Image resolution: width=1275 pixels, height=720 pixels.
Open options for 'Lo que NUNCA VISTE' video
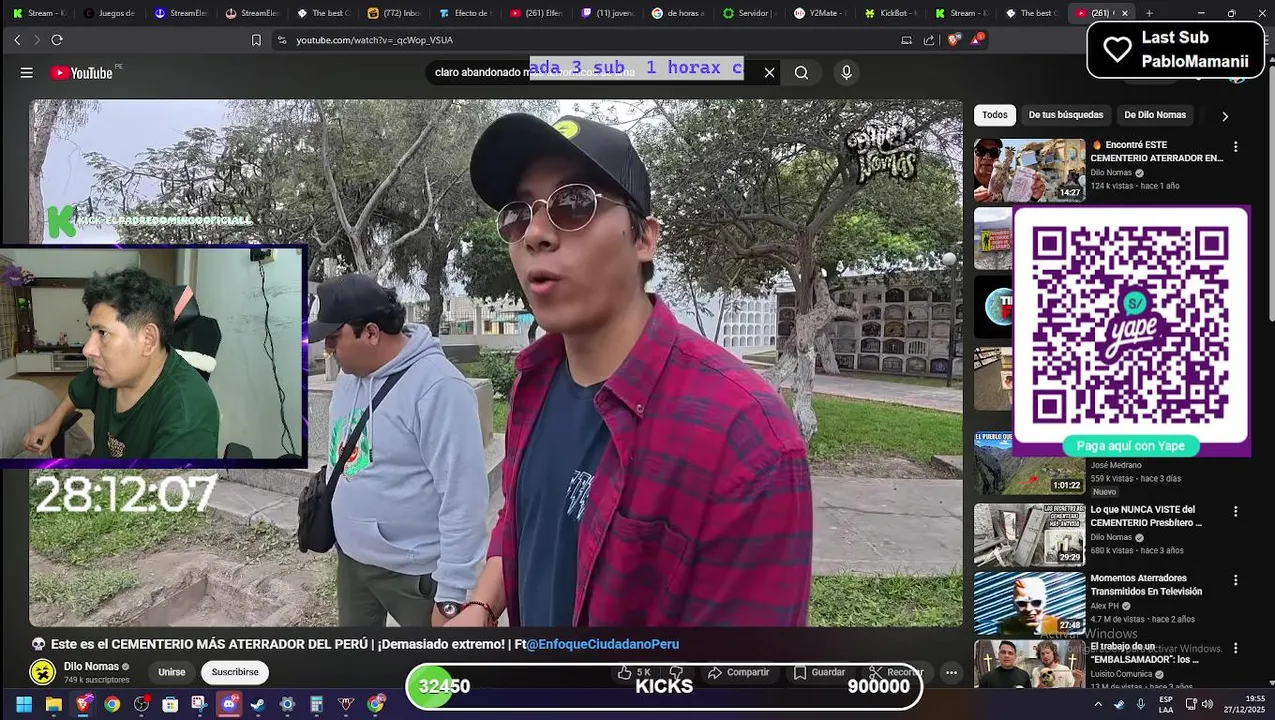[x=1235, y=511]
